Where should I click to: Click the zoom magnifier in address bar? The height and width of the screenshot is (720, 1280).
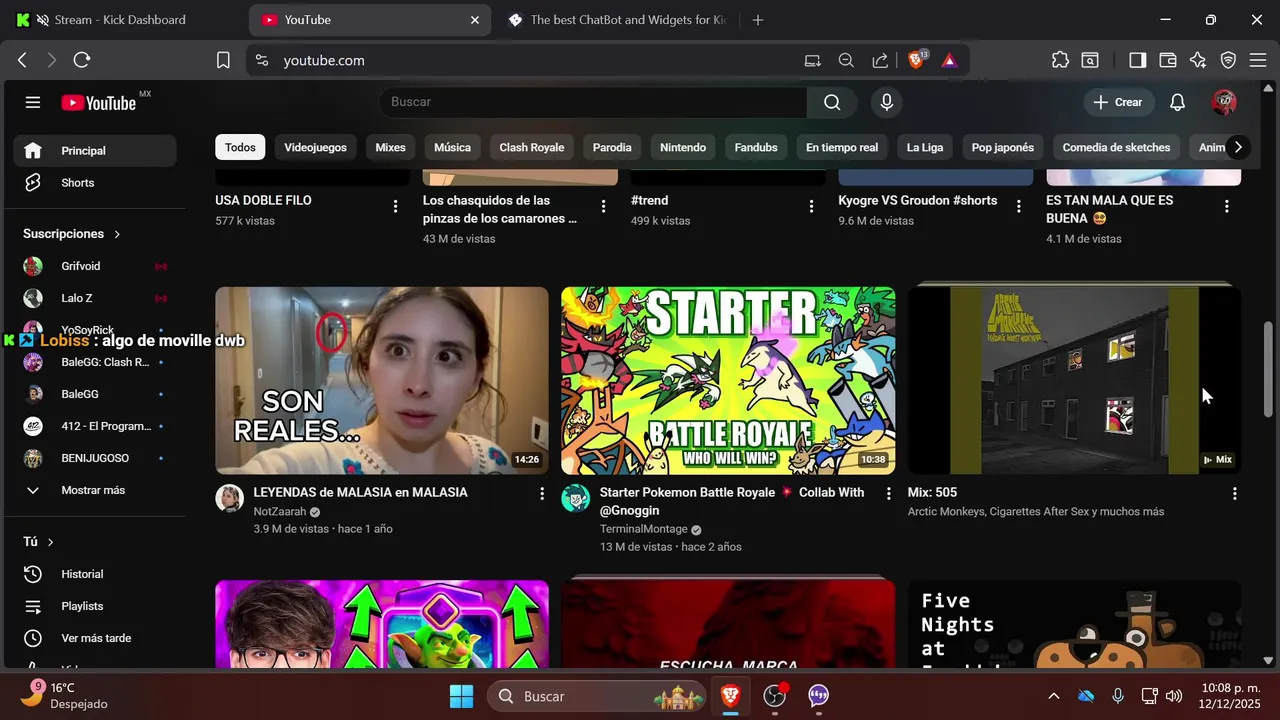(846, 60)
